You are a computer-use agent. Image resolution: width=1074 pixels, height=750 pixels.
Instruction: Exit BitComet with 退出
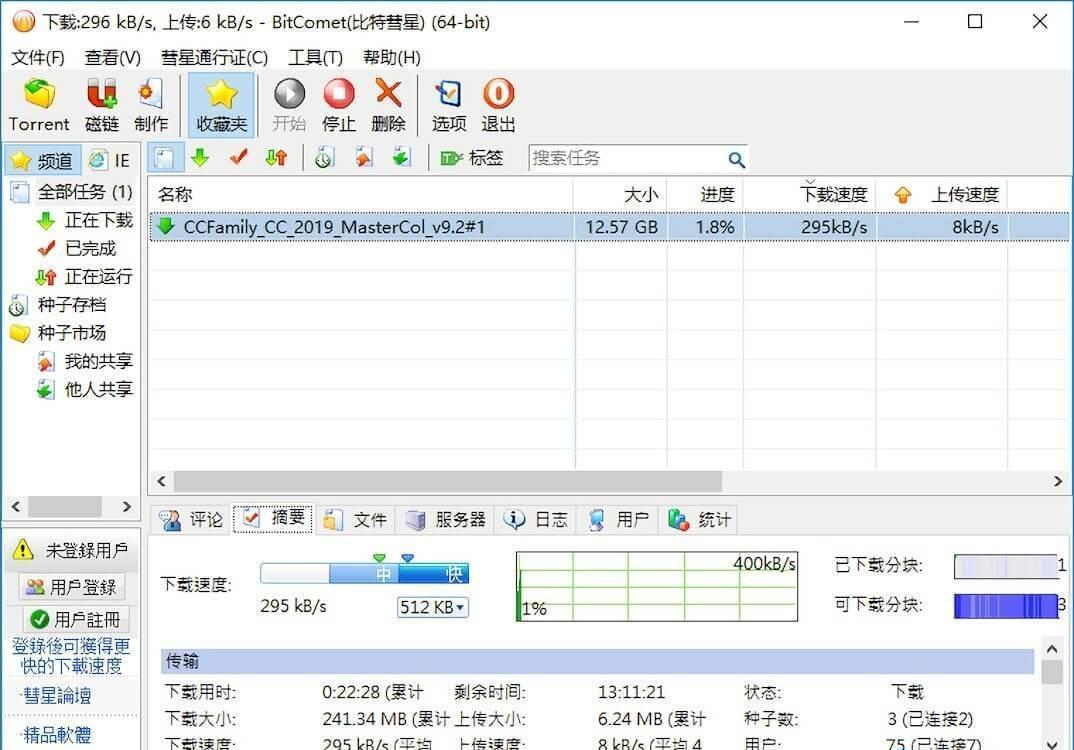click(498, 105)
